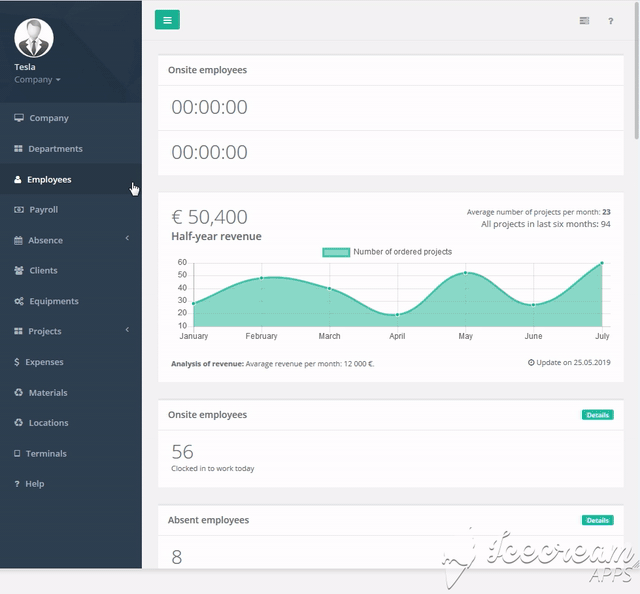Click the question icon beside Help menu
640x594 pixels.
[17, 484]
